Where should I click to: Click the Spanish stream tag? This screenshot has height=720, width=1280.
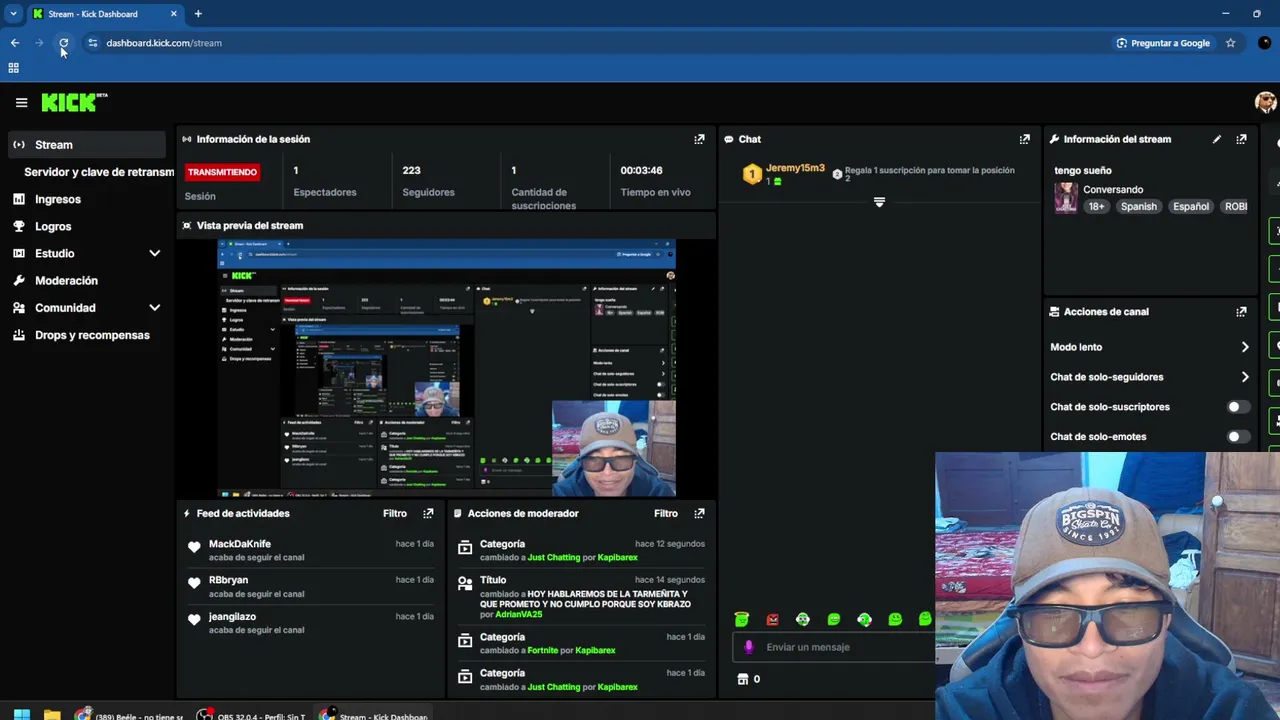[1138, 206]
